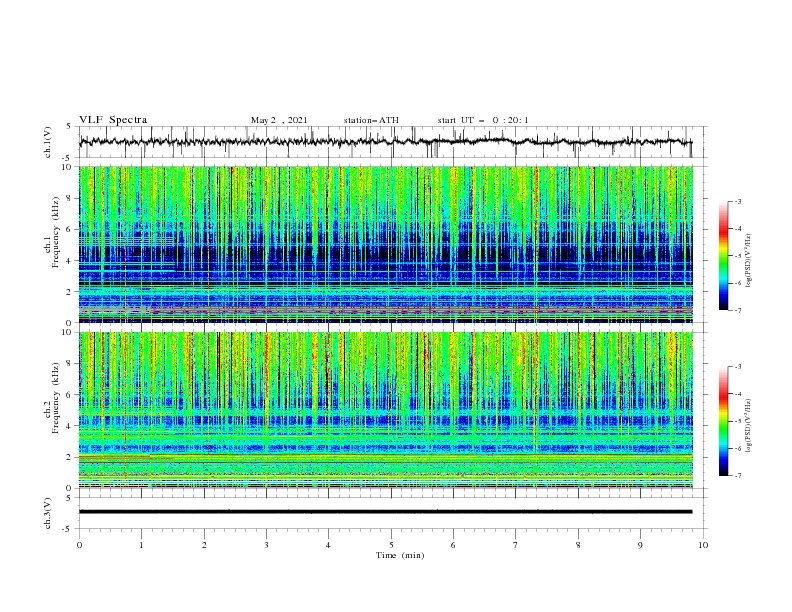Click the ch.1 PSD color bar
The height and width of the screenshot is (612, 792).
point(723,256)
